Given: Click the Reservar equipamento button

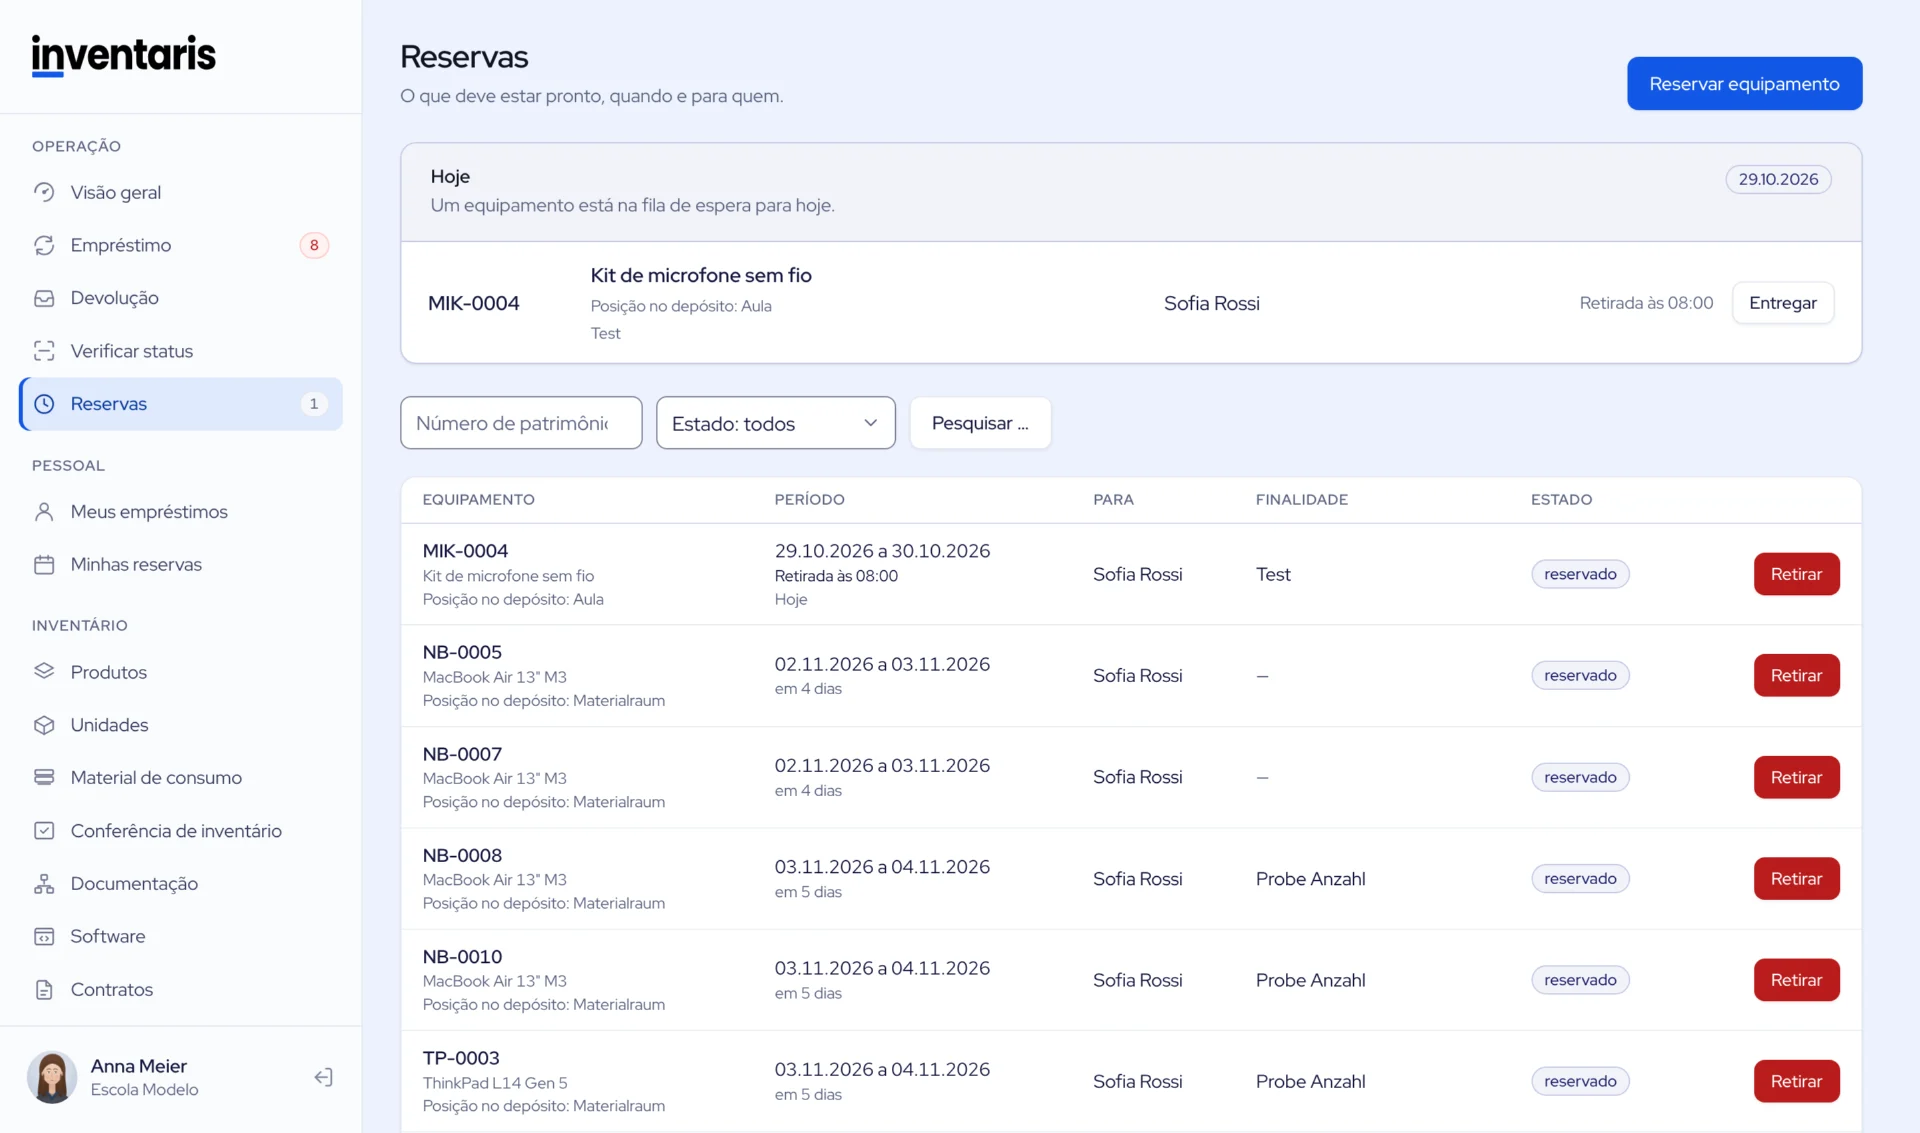Looking at the screenshot, I should tap(1744, 84).
